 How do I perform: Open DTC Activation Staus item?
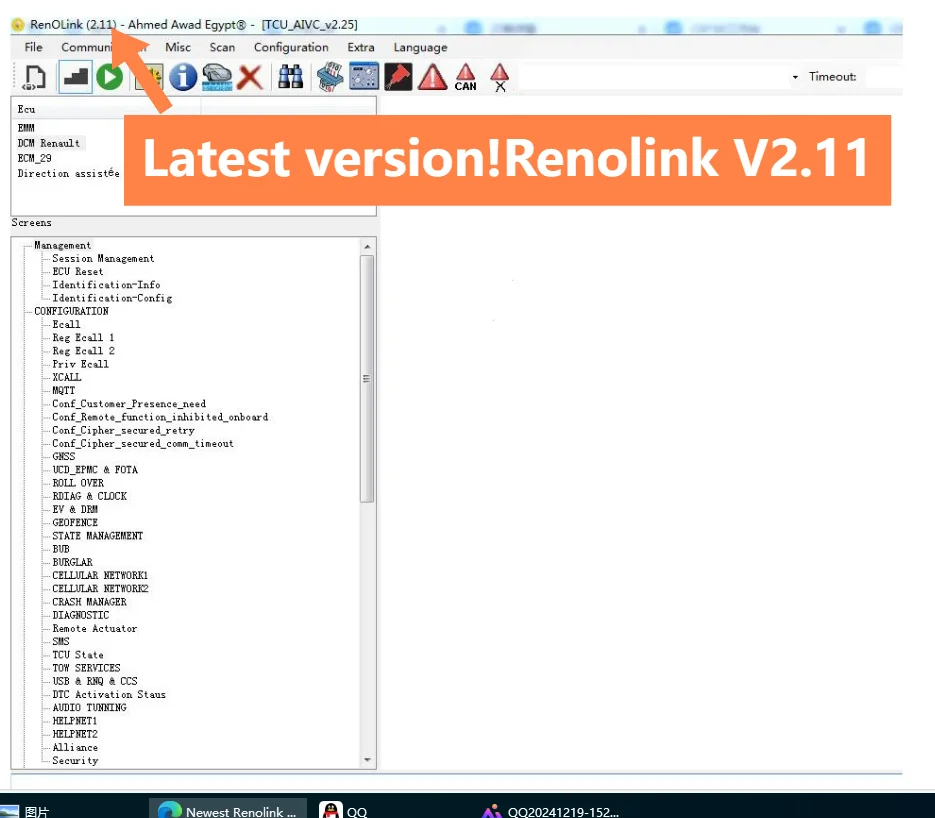click(x=109, y=694)
